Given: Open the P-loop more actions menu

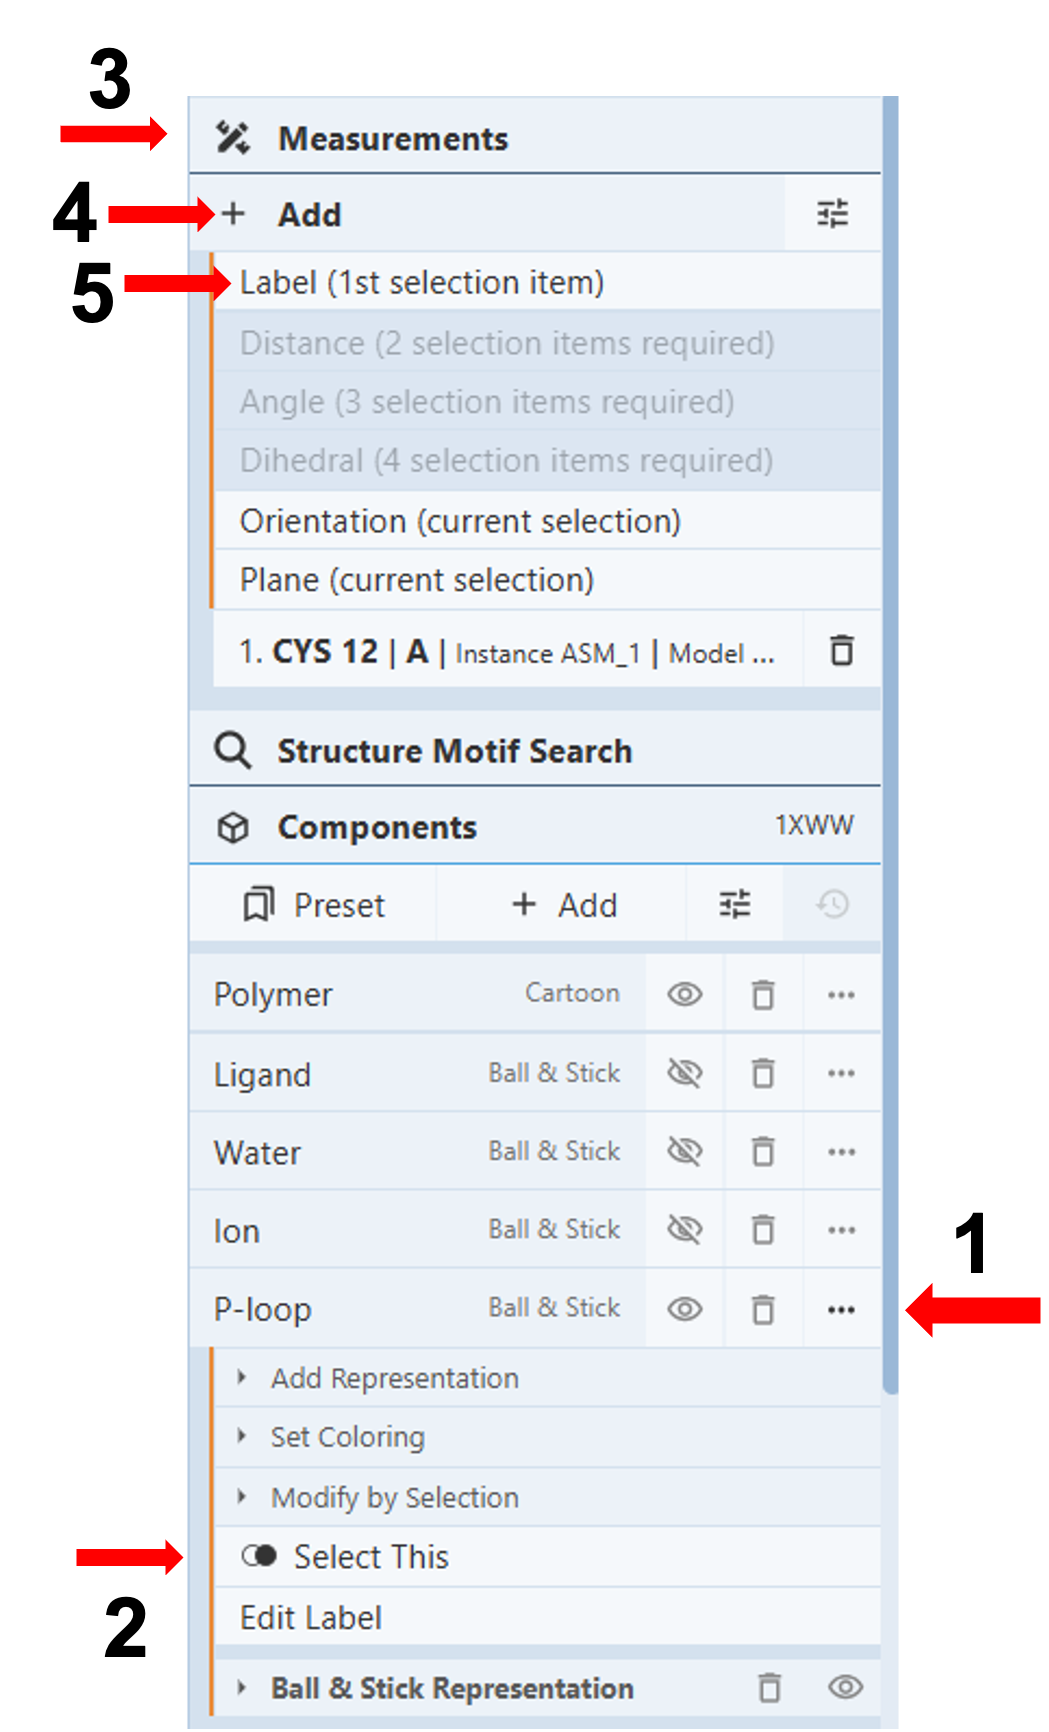Looking at the screenshot, I should 841,1309.
